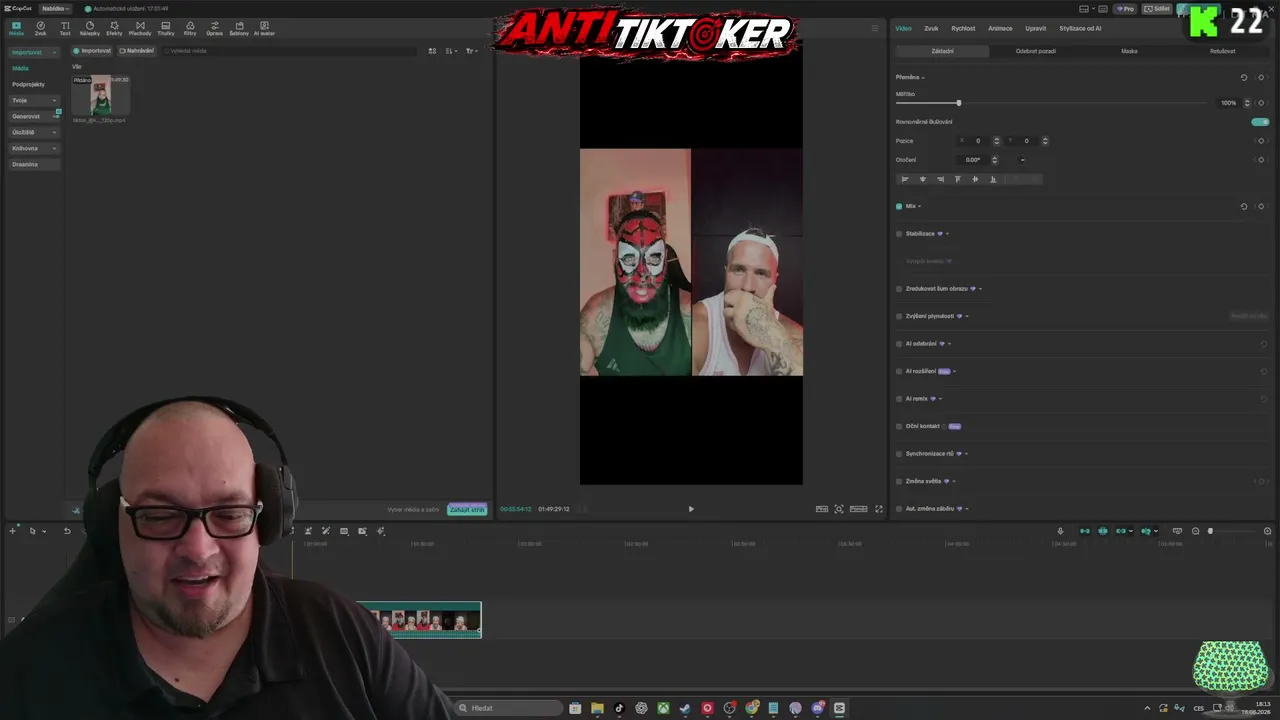This screenshot has width=1280, height=720.
Task: Toggle fullscreen preview
Action: click(x=879, y=509)
